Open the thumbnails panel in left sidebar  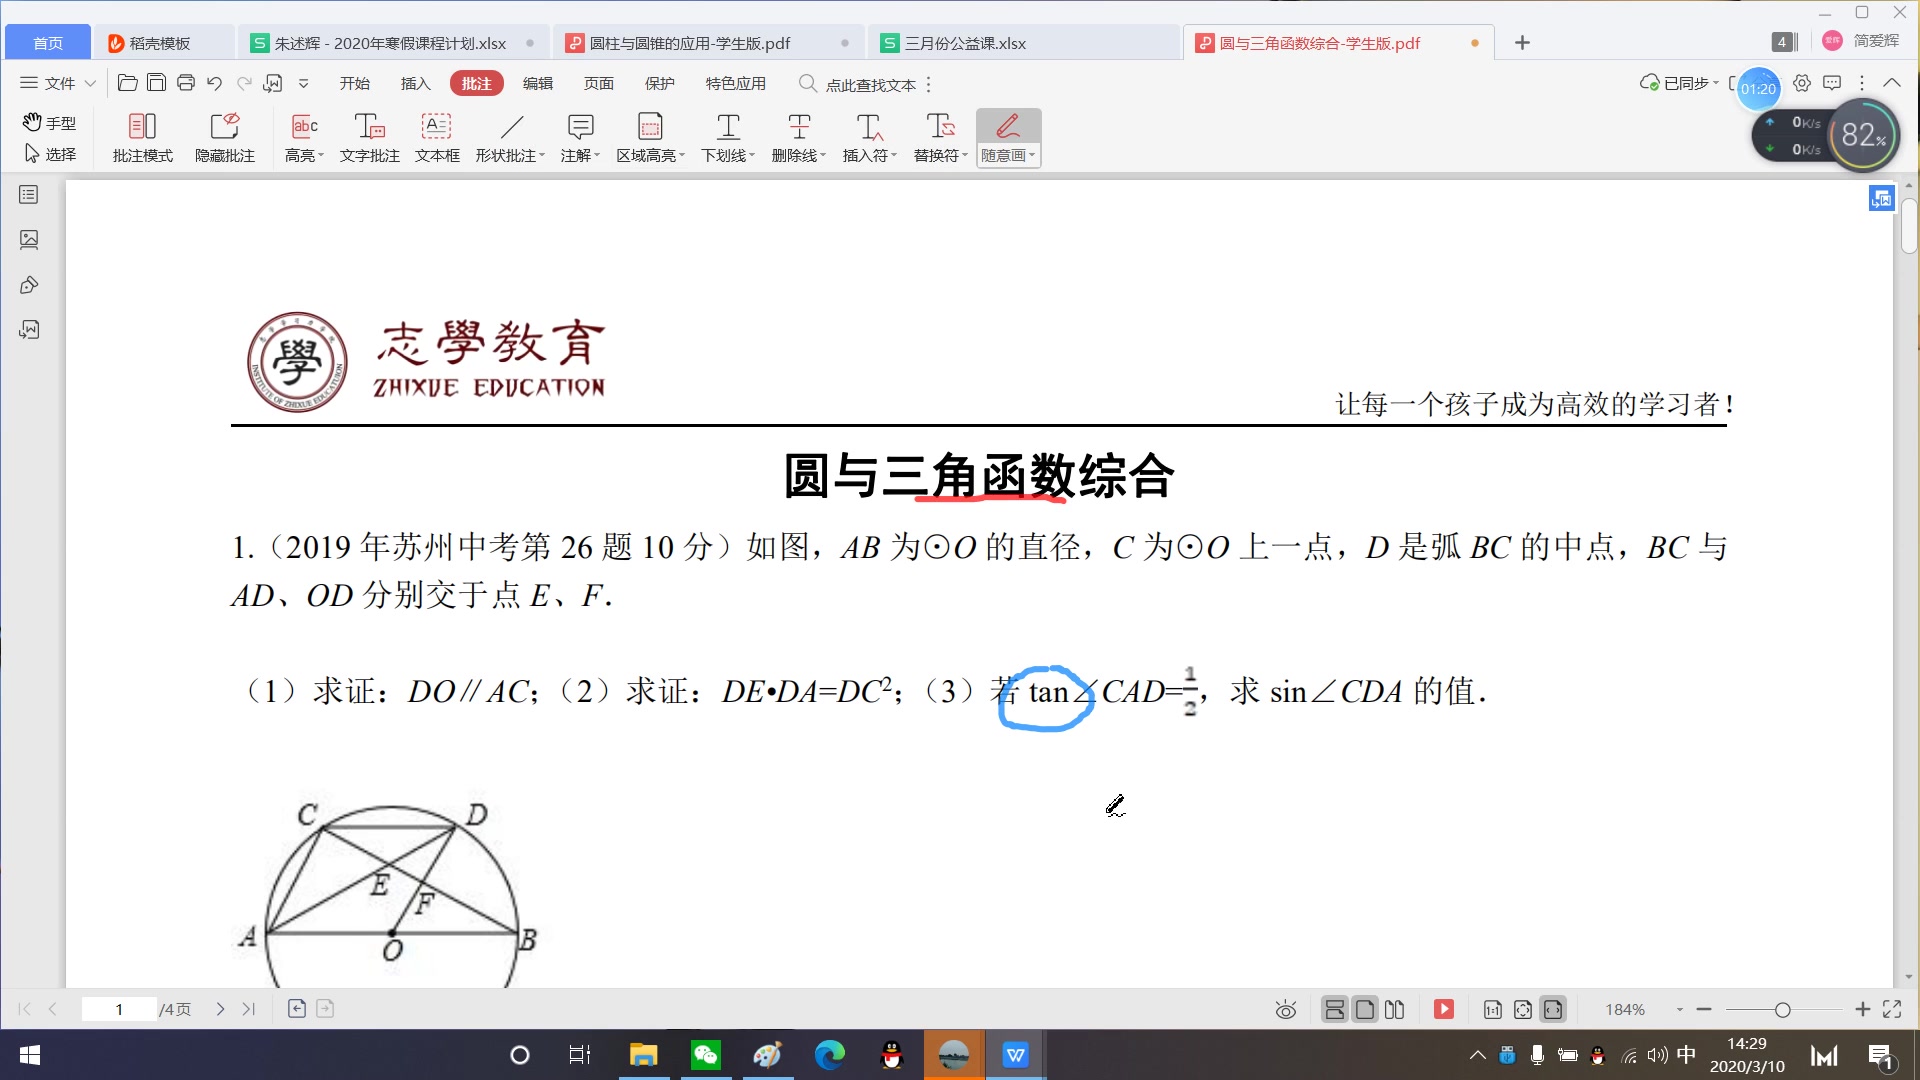(28, 195)
